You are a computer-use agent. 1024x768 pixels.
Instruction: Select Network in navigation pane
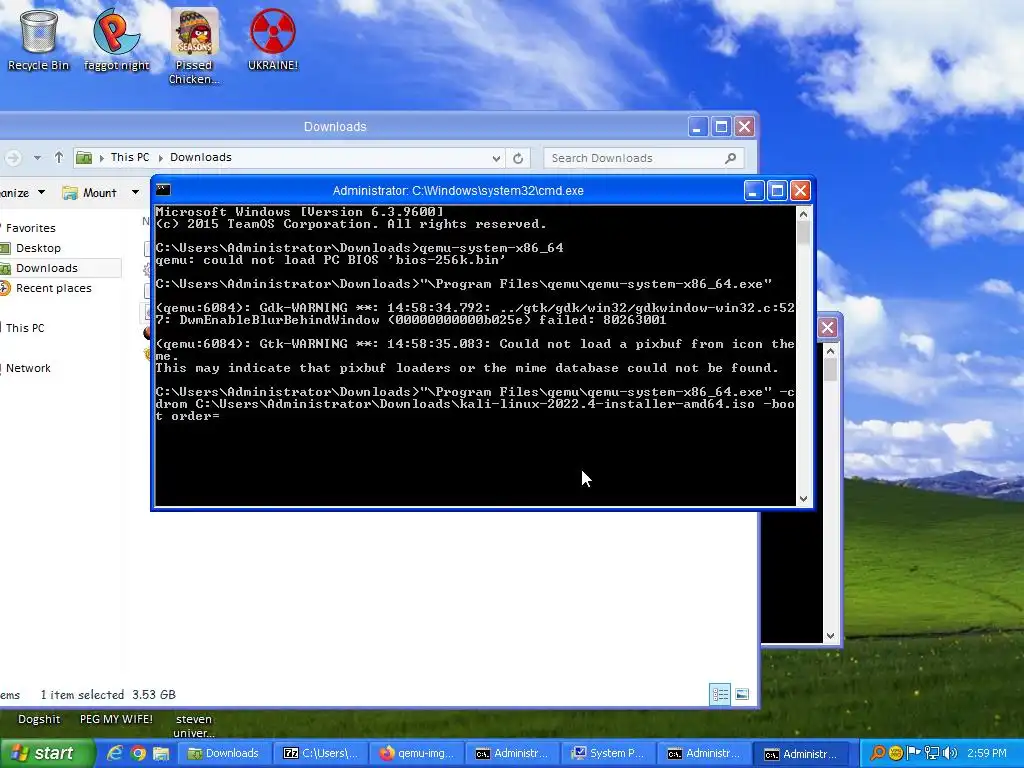pyautogui.click(x=28, y=368)
